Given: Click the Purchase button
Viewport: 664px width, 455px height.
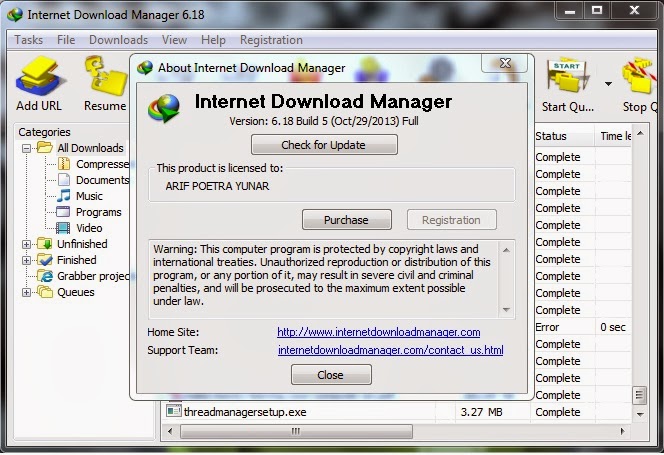Looking at the screenshot, I should click(x=346, y=220).
